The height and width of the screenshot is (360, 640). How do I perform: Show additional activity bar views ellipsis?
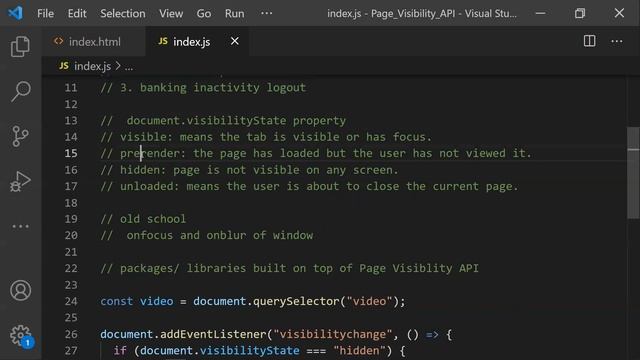20,226
